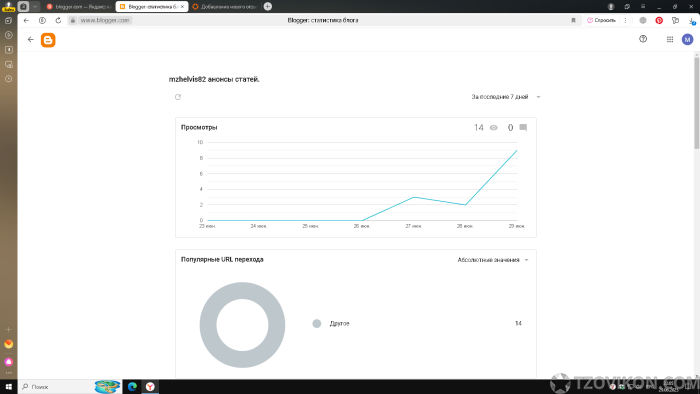The height and width of the screenshot is (394, 700).
Task: Open sidebar history clock icon
Action: [x=8, y=79]
